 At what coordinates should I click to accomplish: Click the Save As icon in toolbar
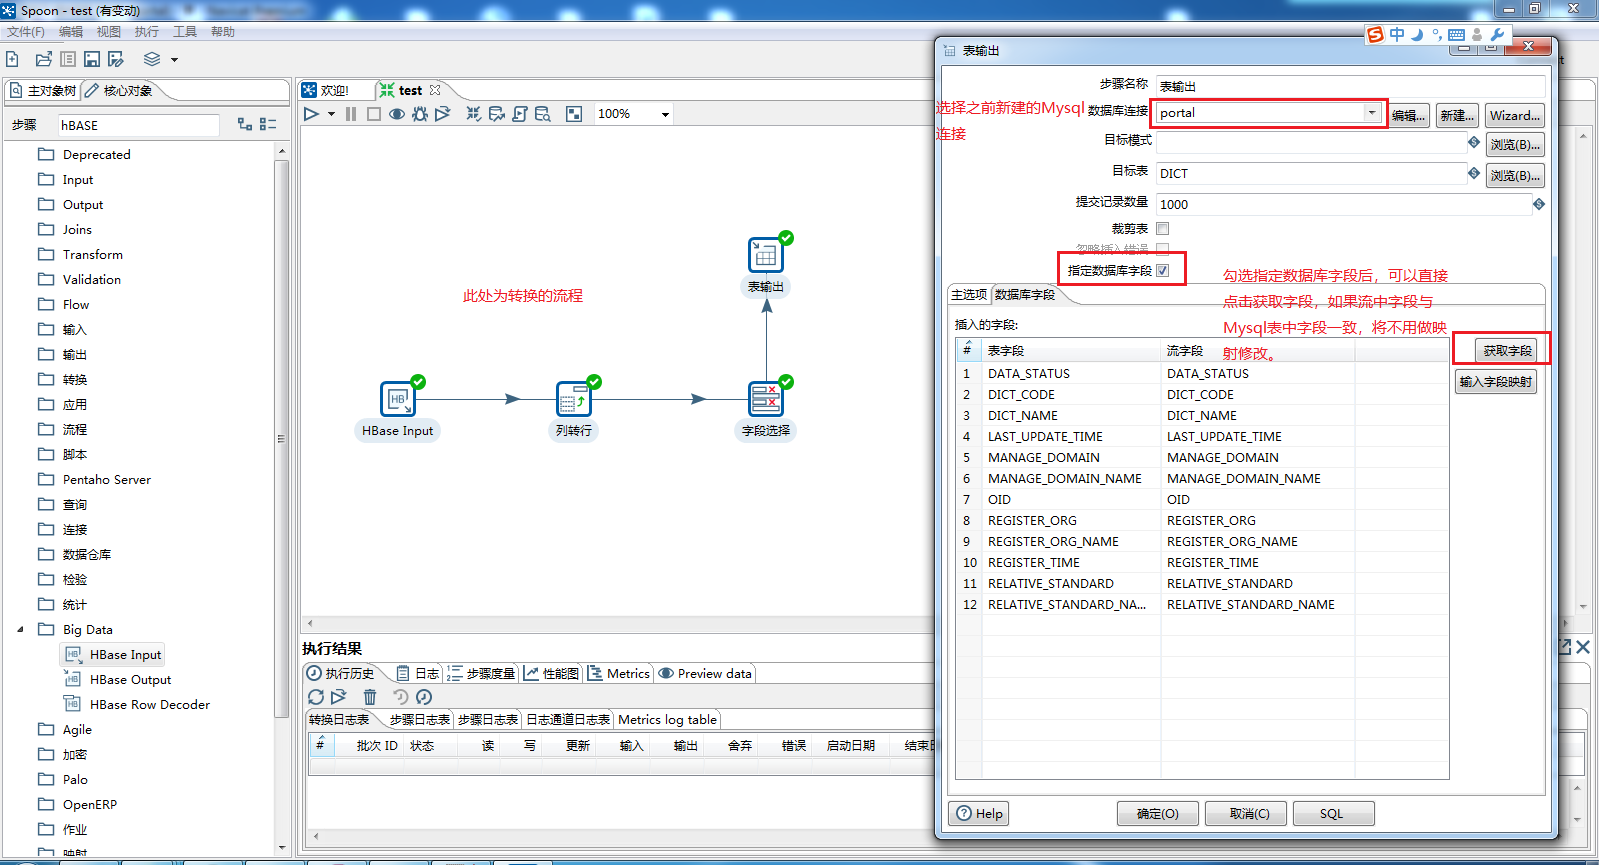click(x=116, y=59)
